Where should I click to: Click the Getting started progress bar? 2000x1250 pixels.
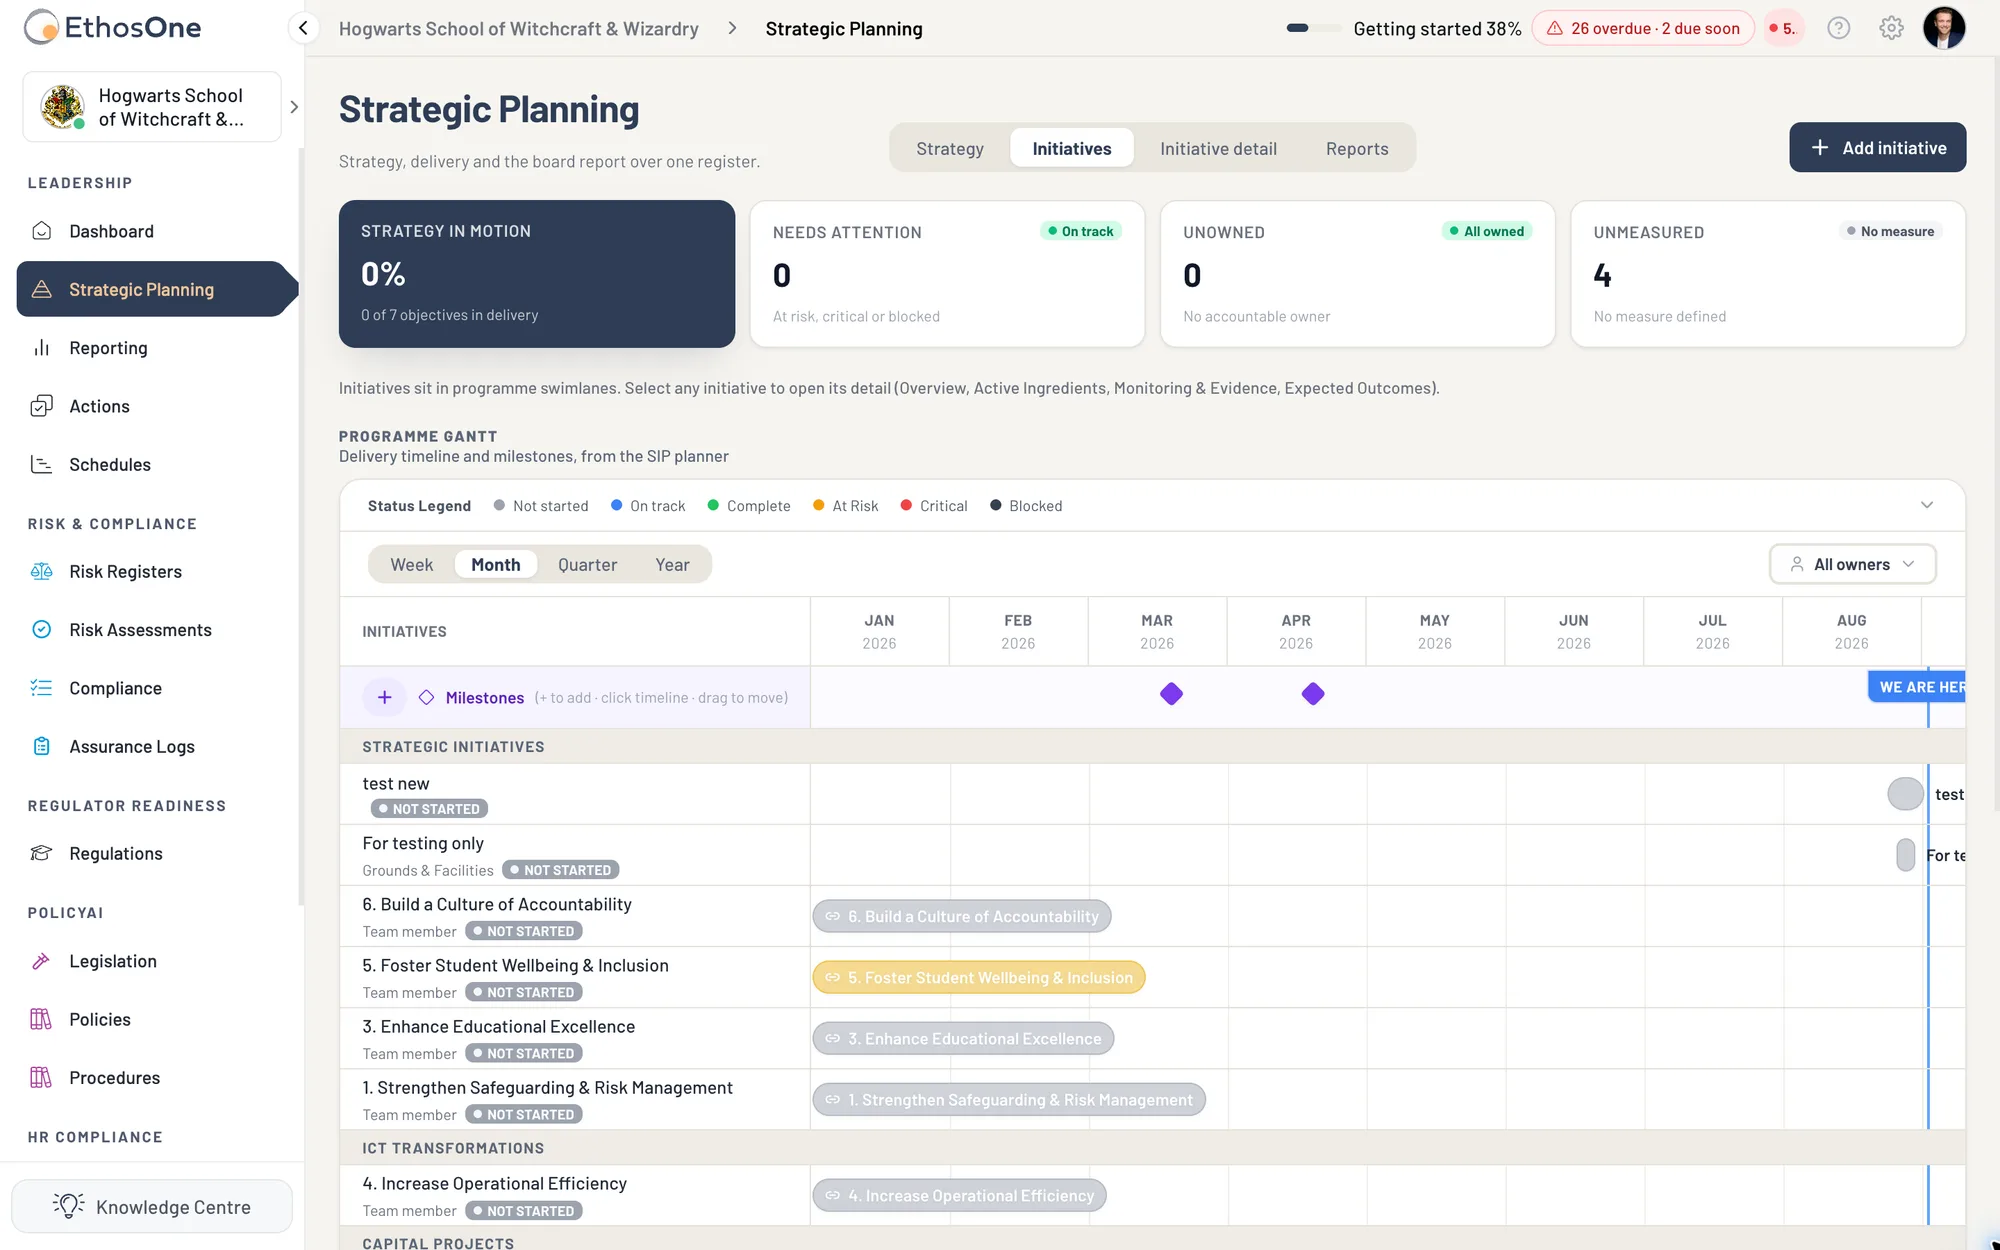[1313, 28]
